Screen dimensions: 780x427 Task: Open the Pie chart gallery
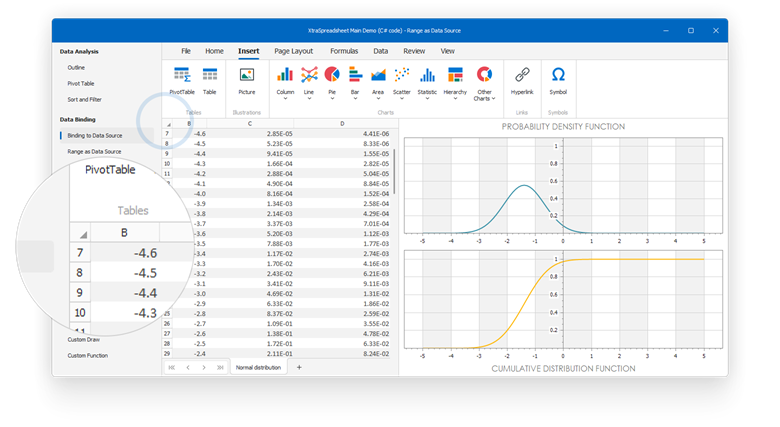[x=332, y=84]
